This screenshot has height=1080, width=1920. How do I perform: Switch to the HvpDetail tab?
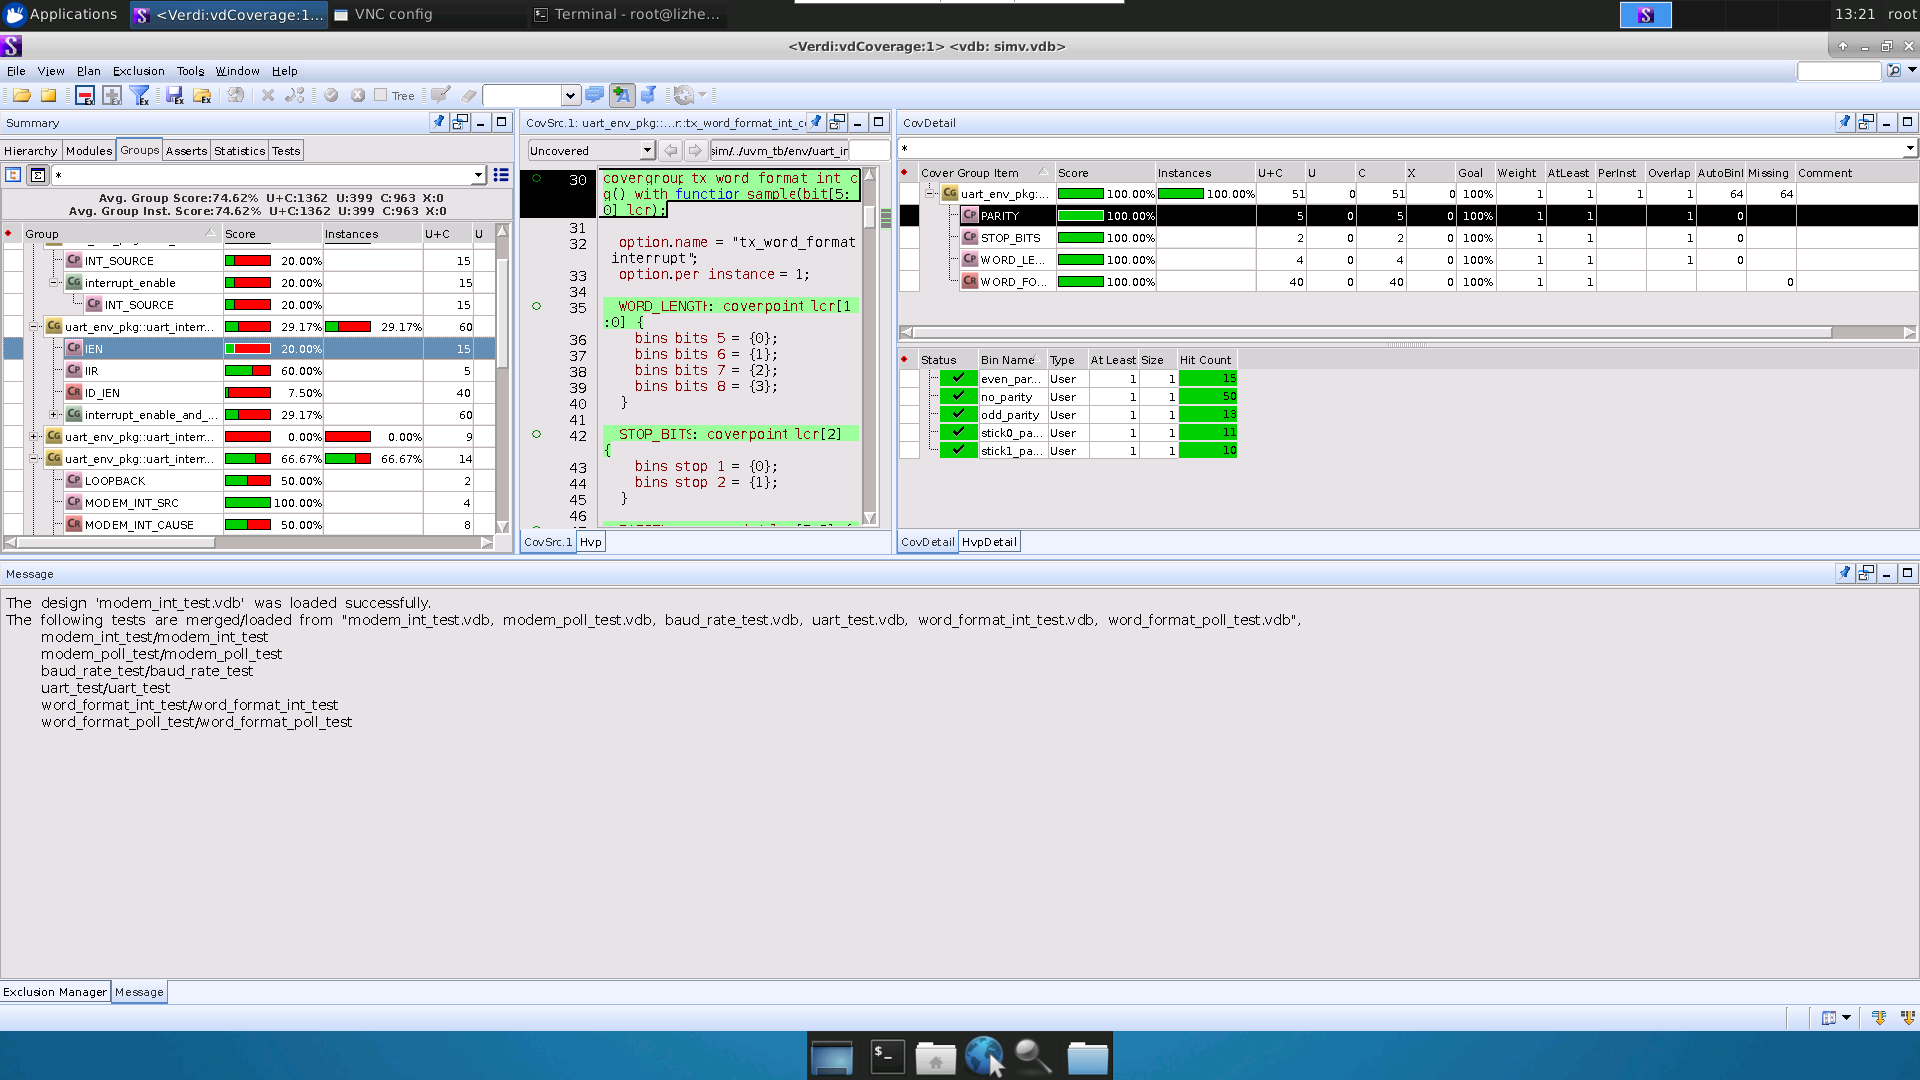[988, 542]
